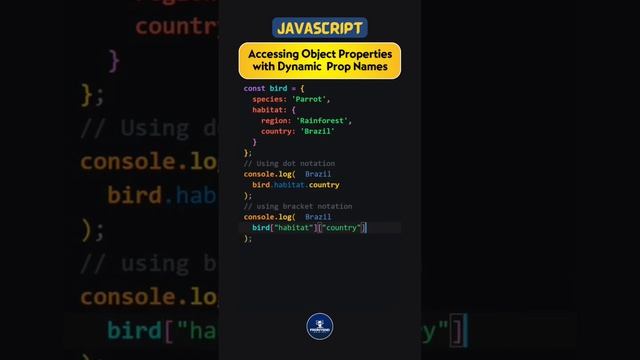The height and width of the screenshot is (360, 640).
Task: Click the "bird.habitat.country" expression
Action: [296, 185]
